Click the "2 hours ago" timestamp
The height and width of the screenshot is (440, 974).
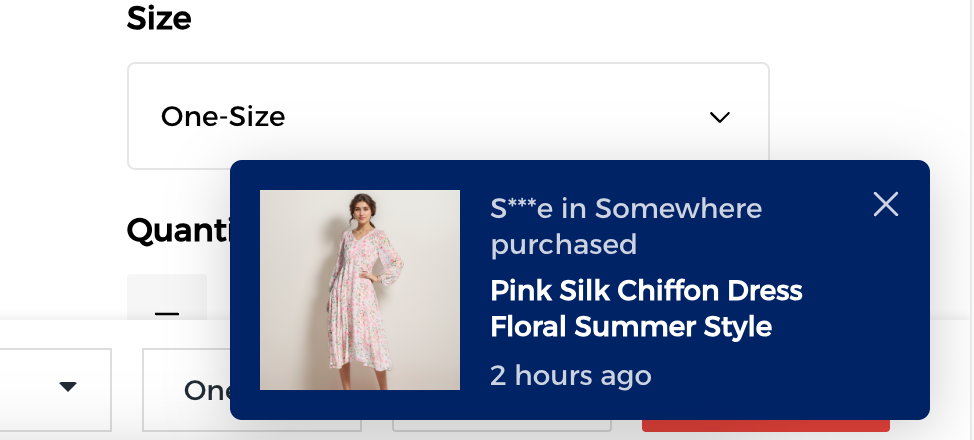(570, 376)
